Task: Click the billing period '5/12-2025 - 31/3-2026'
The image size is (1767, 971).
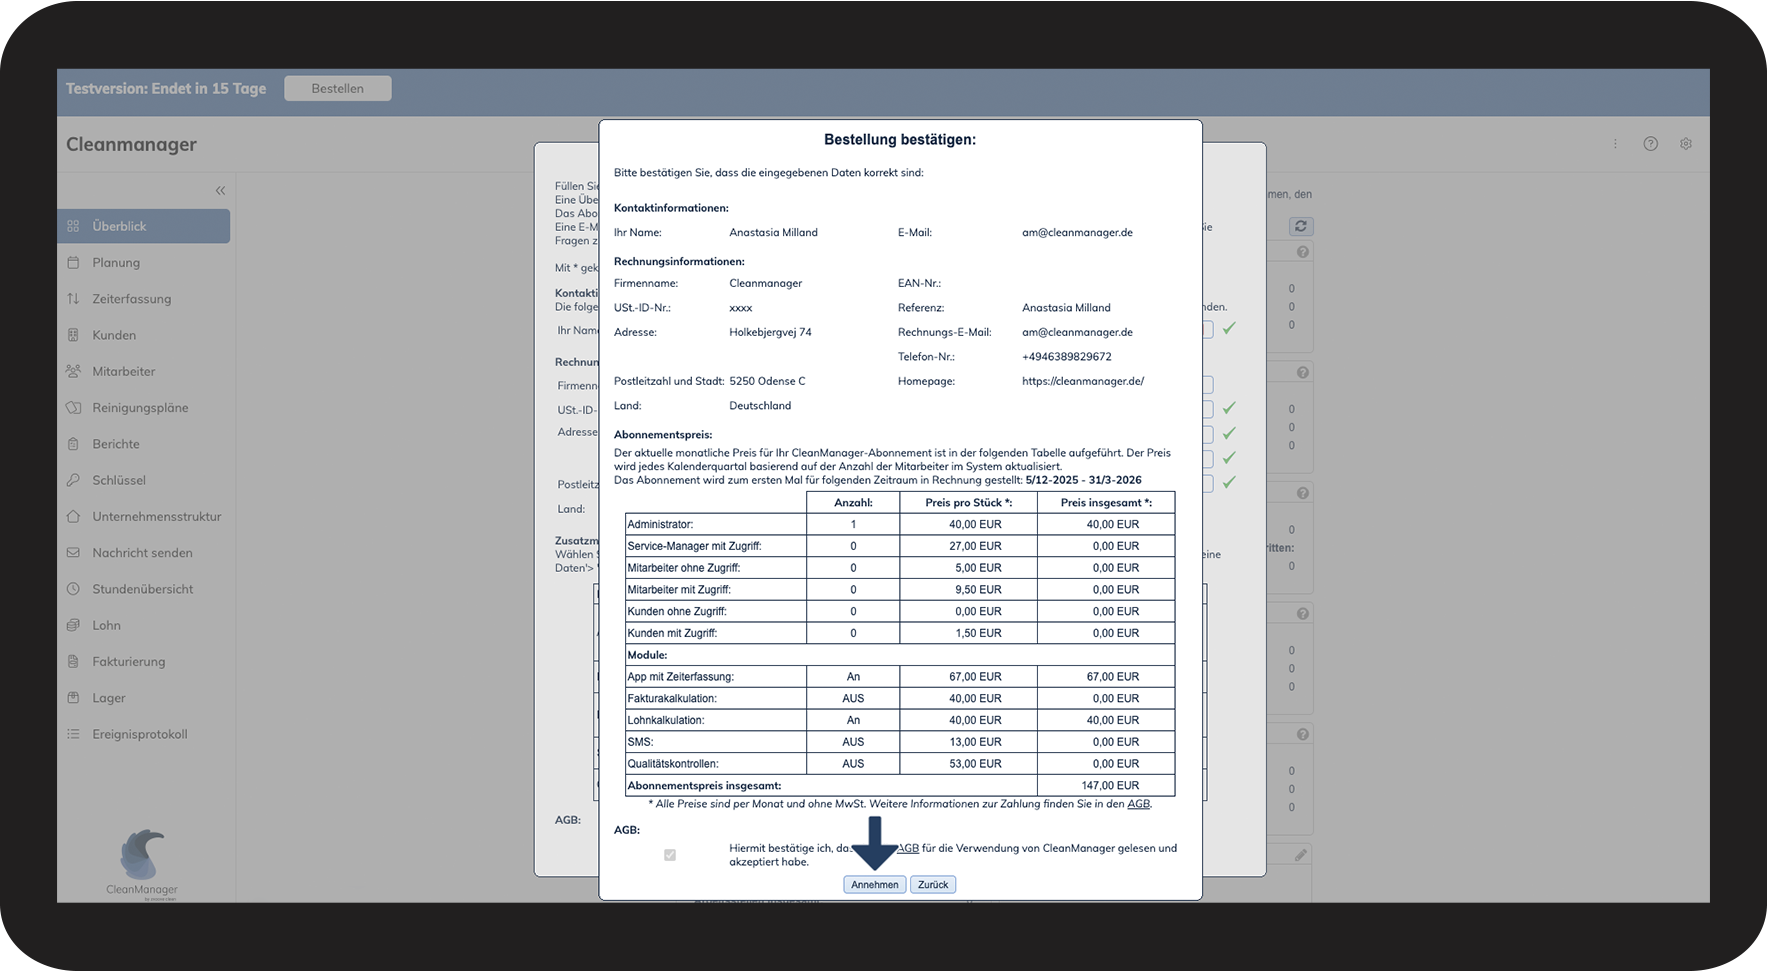Action: click(x=1083, y=480)
